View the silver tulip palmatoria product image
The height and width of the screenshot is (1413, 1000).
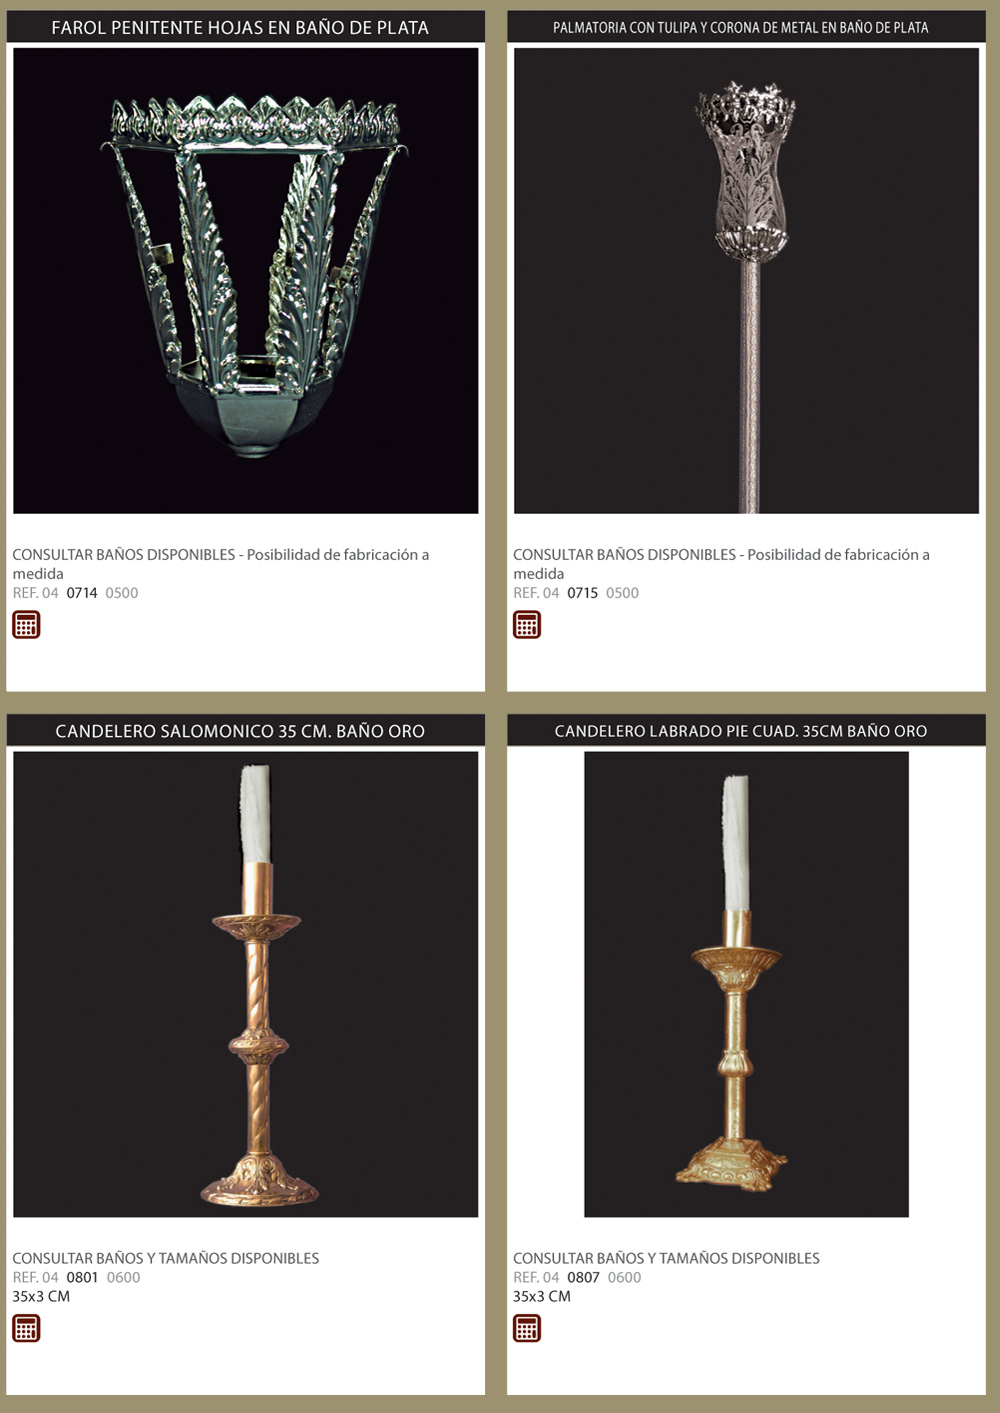[x=746, y=281]
